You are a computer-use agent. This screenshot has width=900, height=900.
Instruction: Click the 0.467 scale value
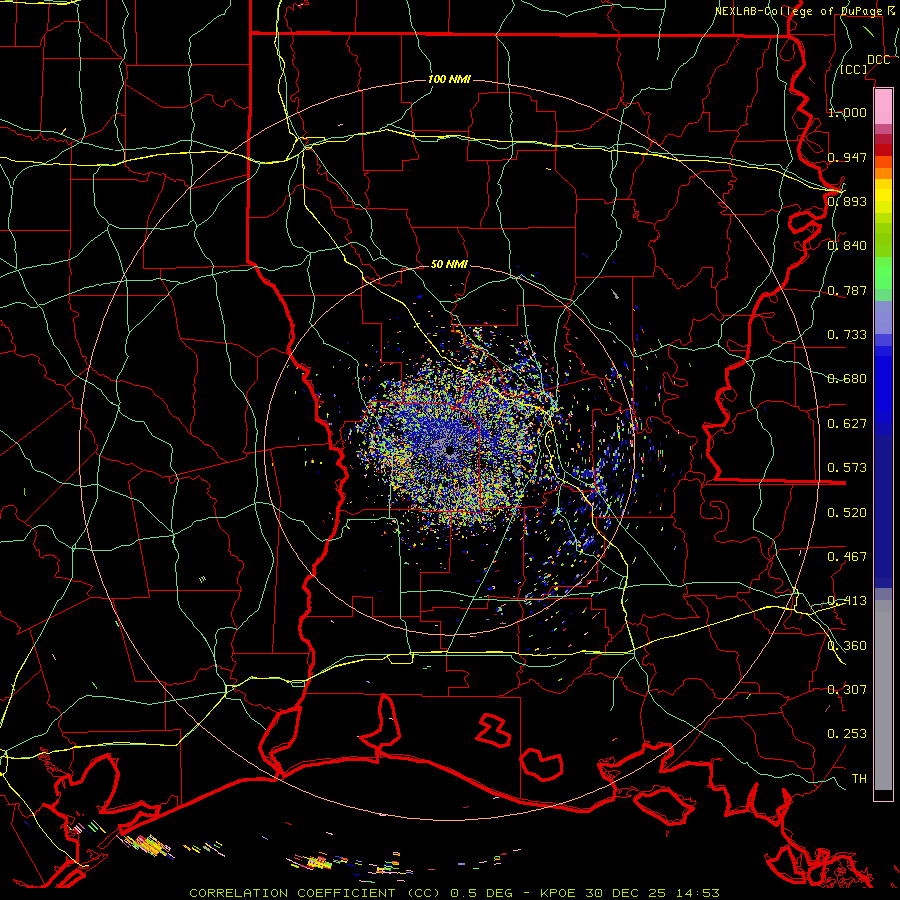847,557
